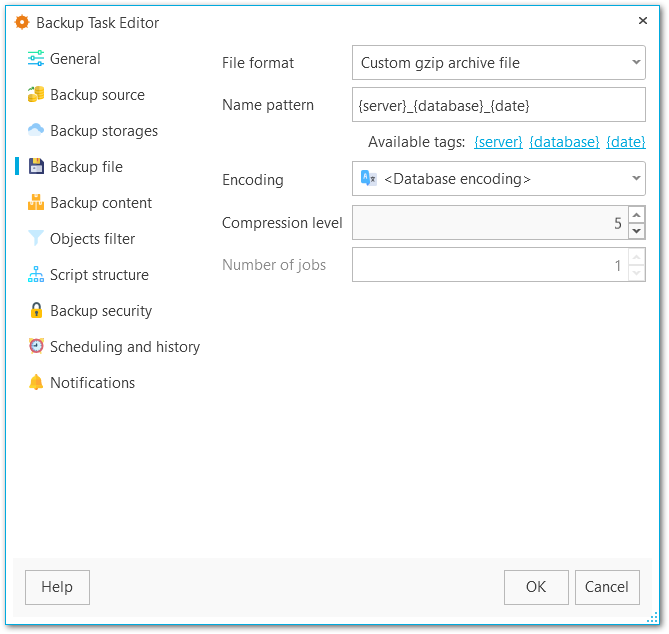Increase the Compression level value
Screen dimensions: 669x634
(x=636, y=216)
